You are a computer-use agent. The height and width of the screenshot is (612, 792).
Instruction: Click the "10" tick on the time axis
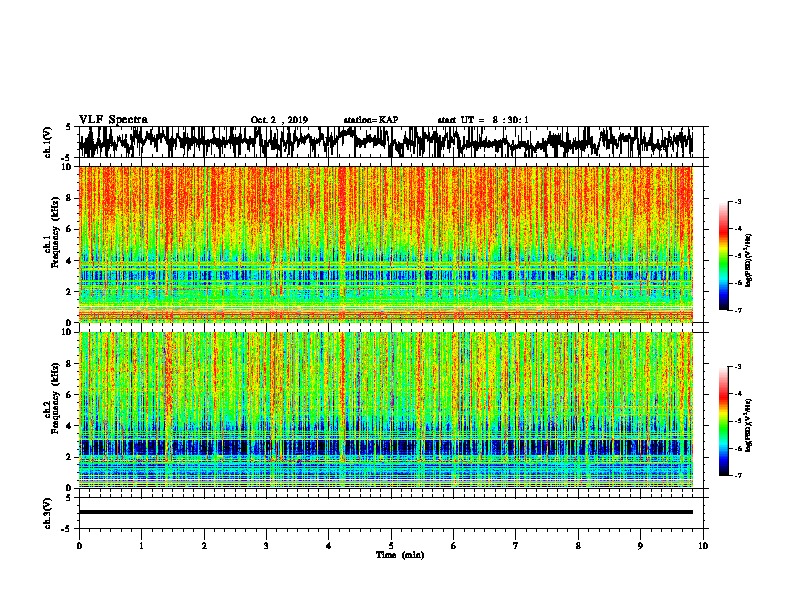coord(703,545)
